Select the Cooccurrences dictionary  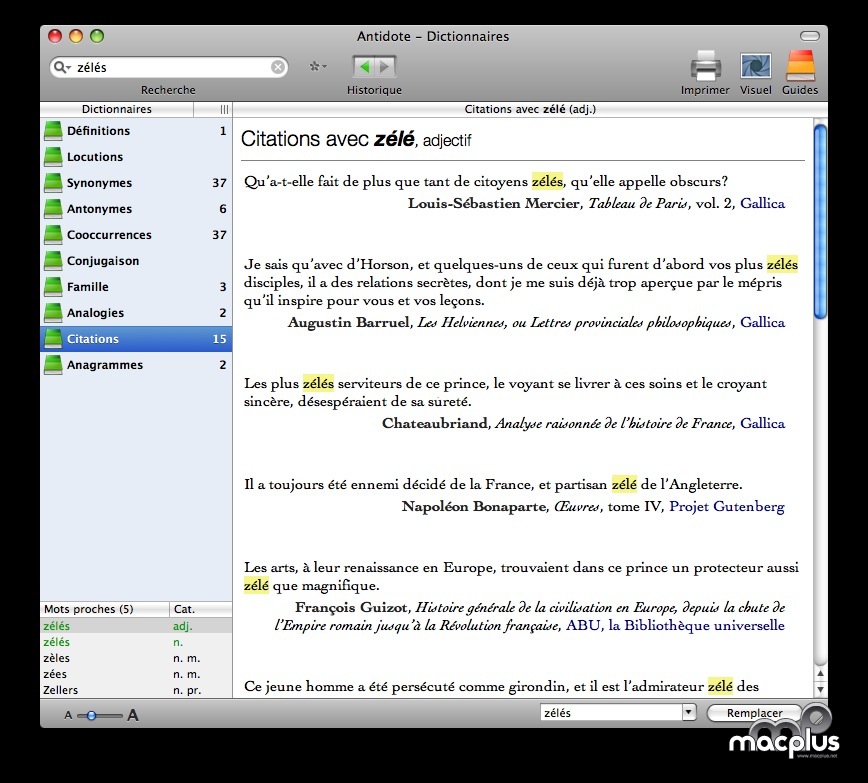(136, 235)
